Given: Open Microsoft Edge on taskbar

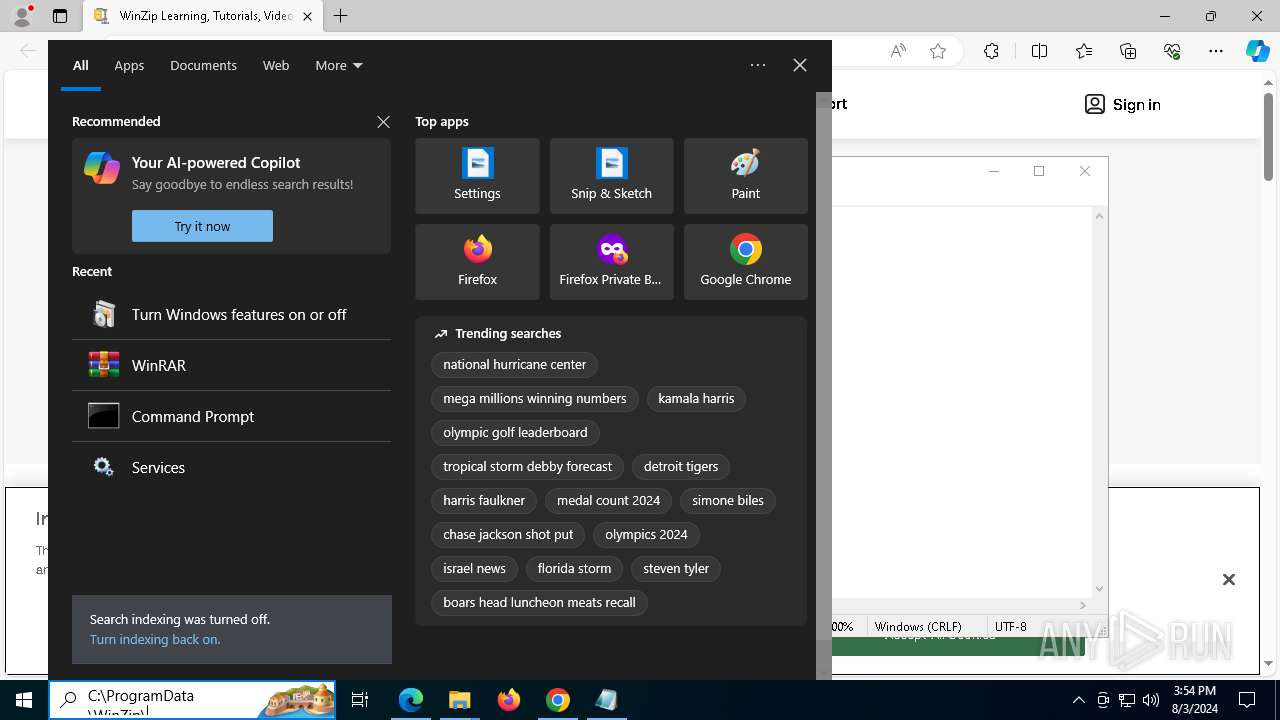Looking at the screenshot, I should click(x=411, y=700).
